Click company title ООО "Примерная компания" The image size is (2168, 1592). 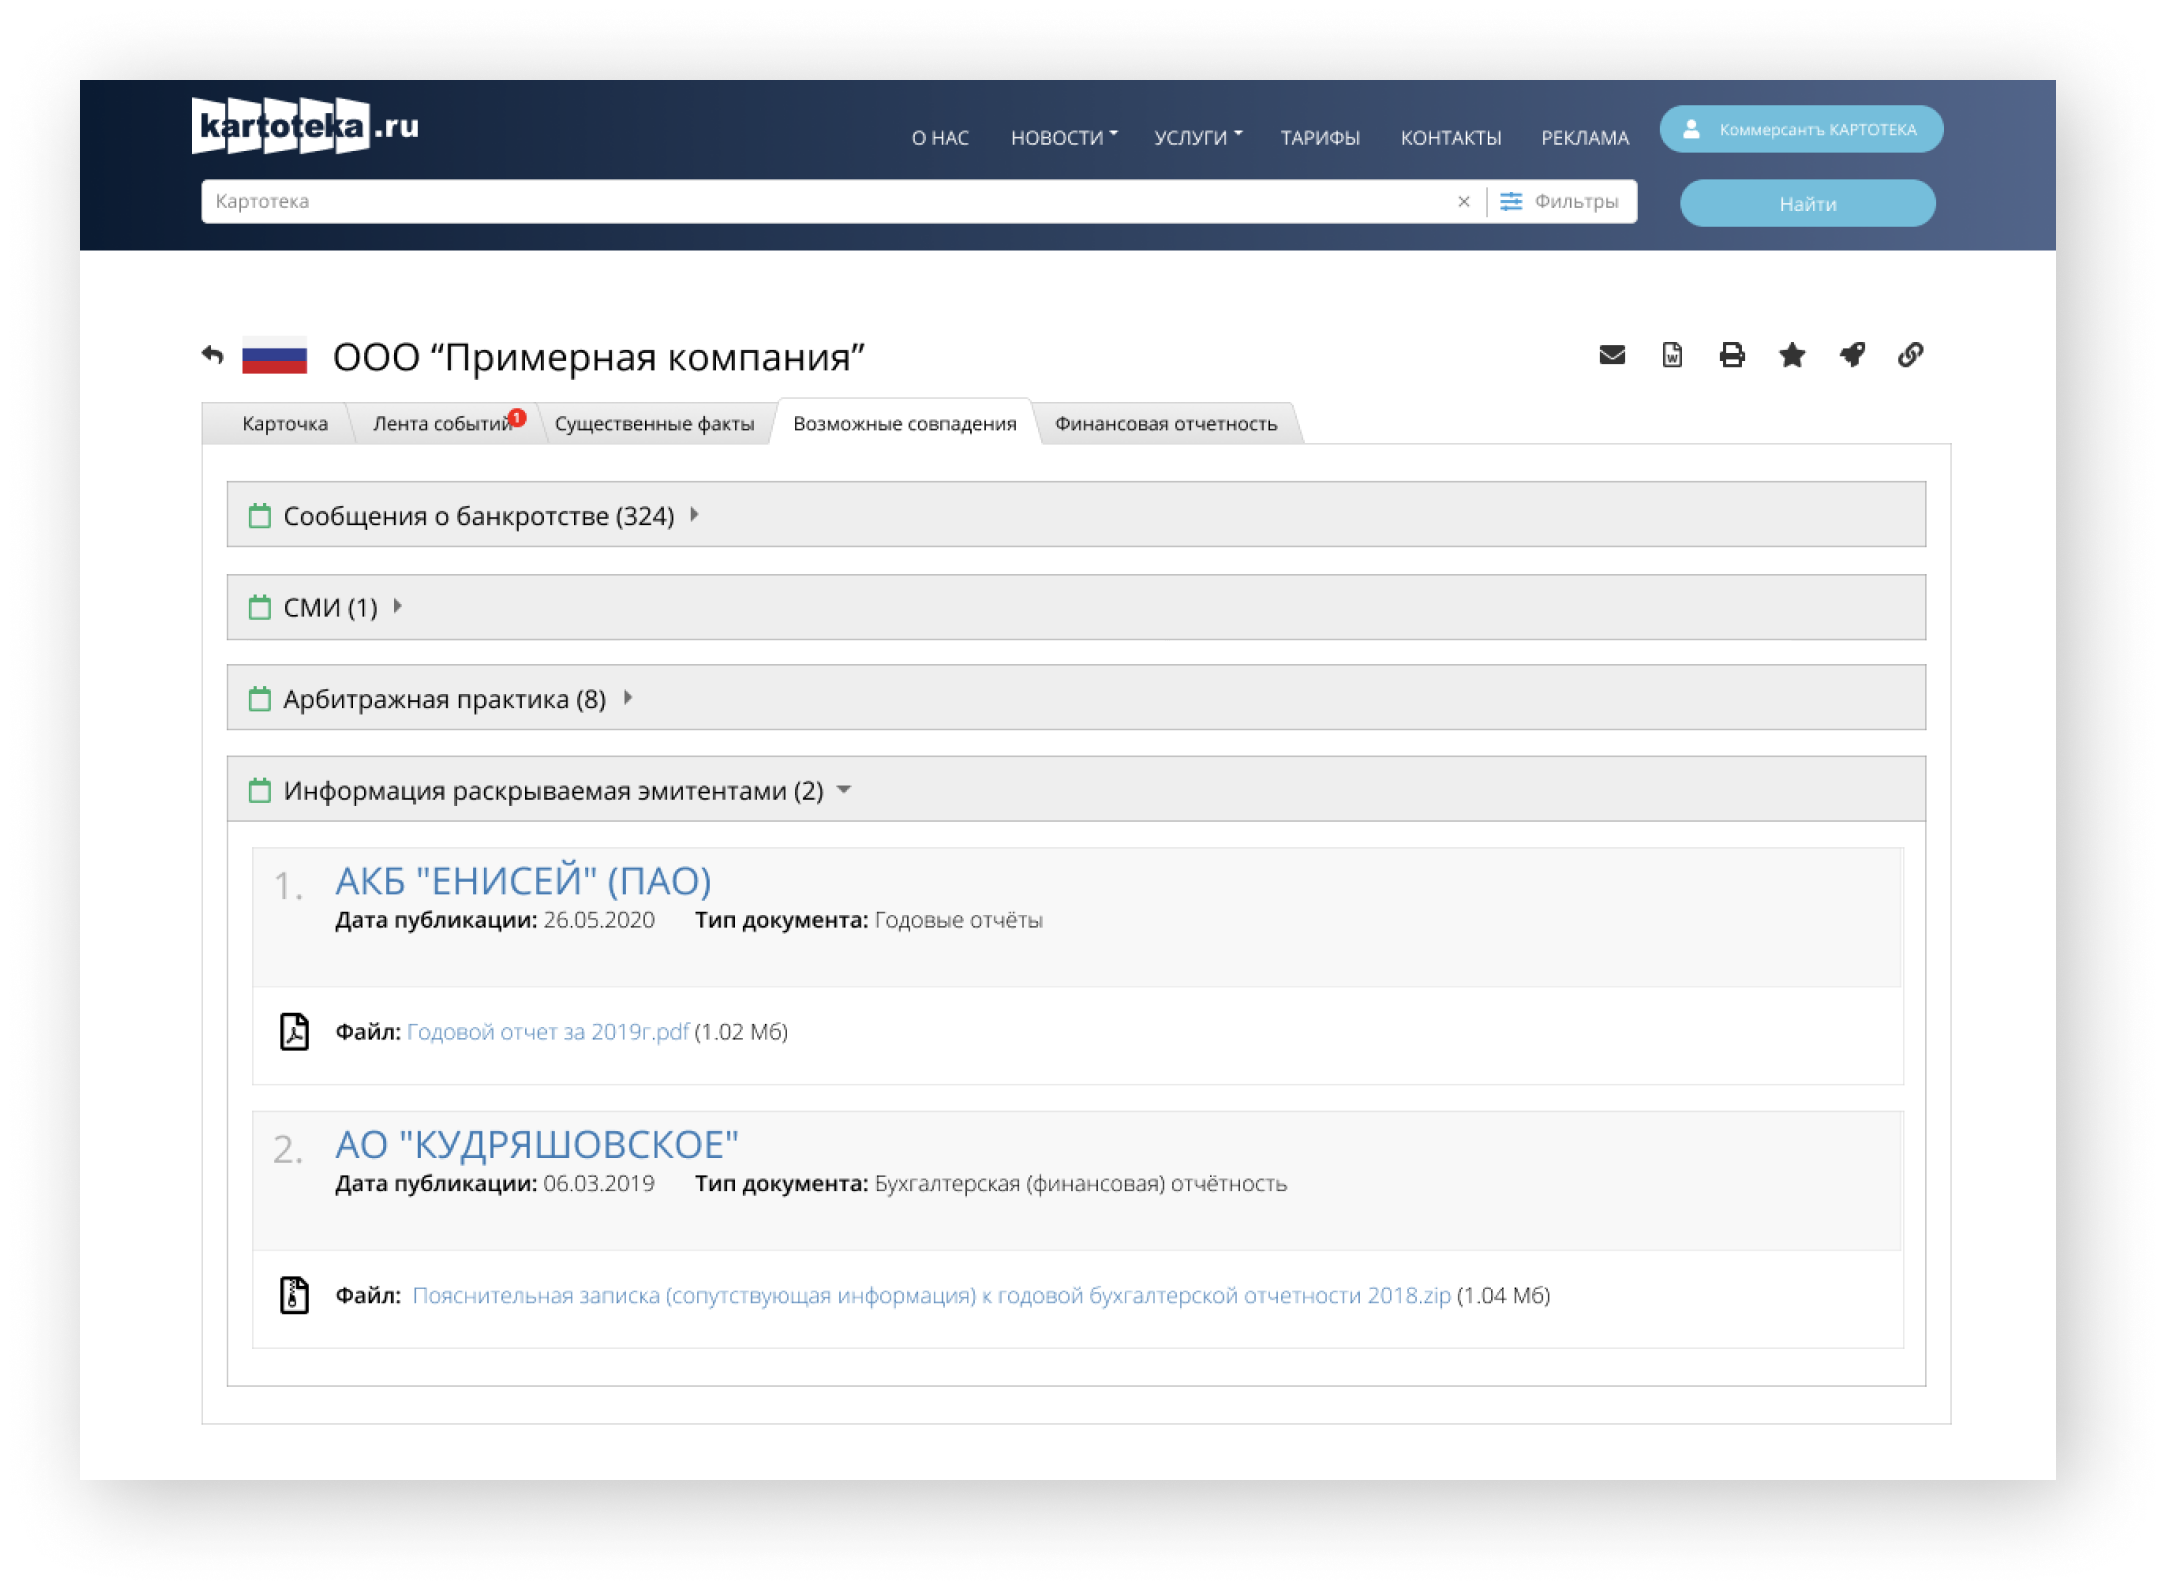pos(598,357)
